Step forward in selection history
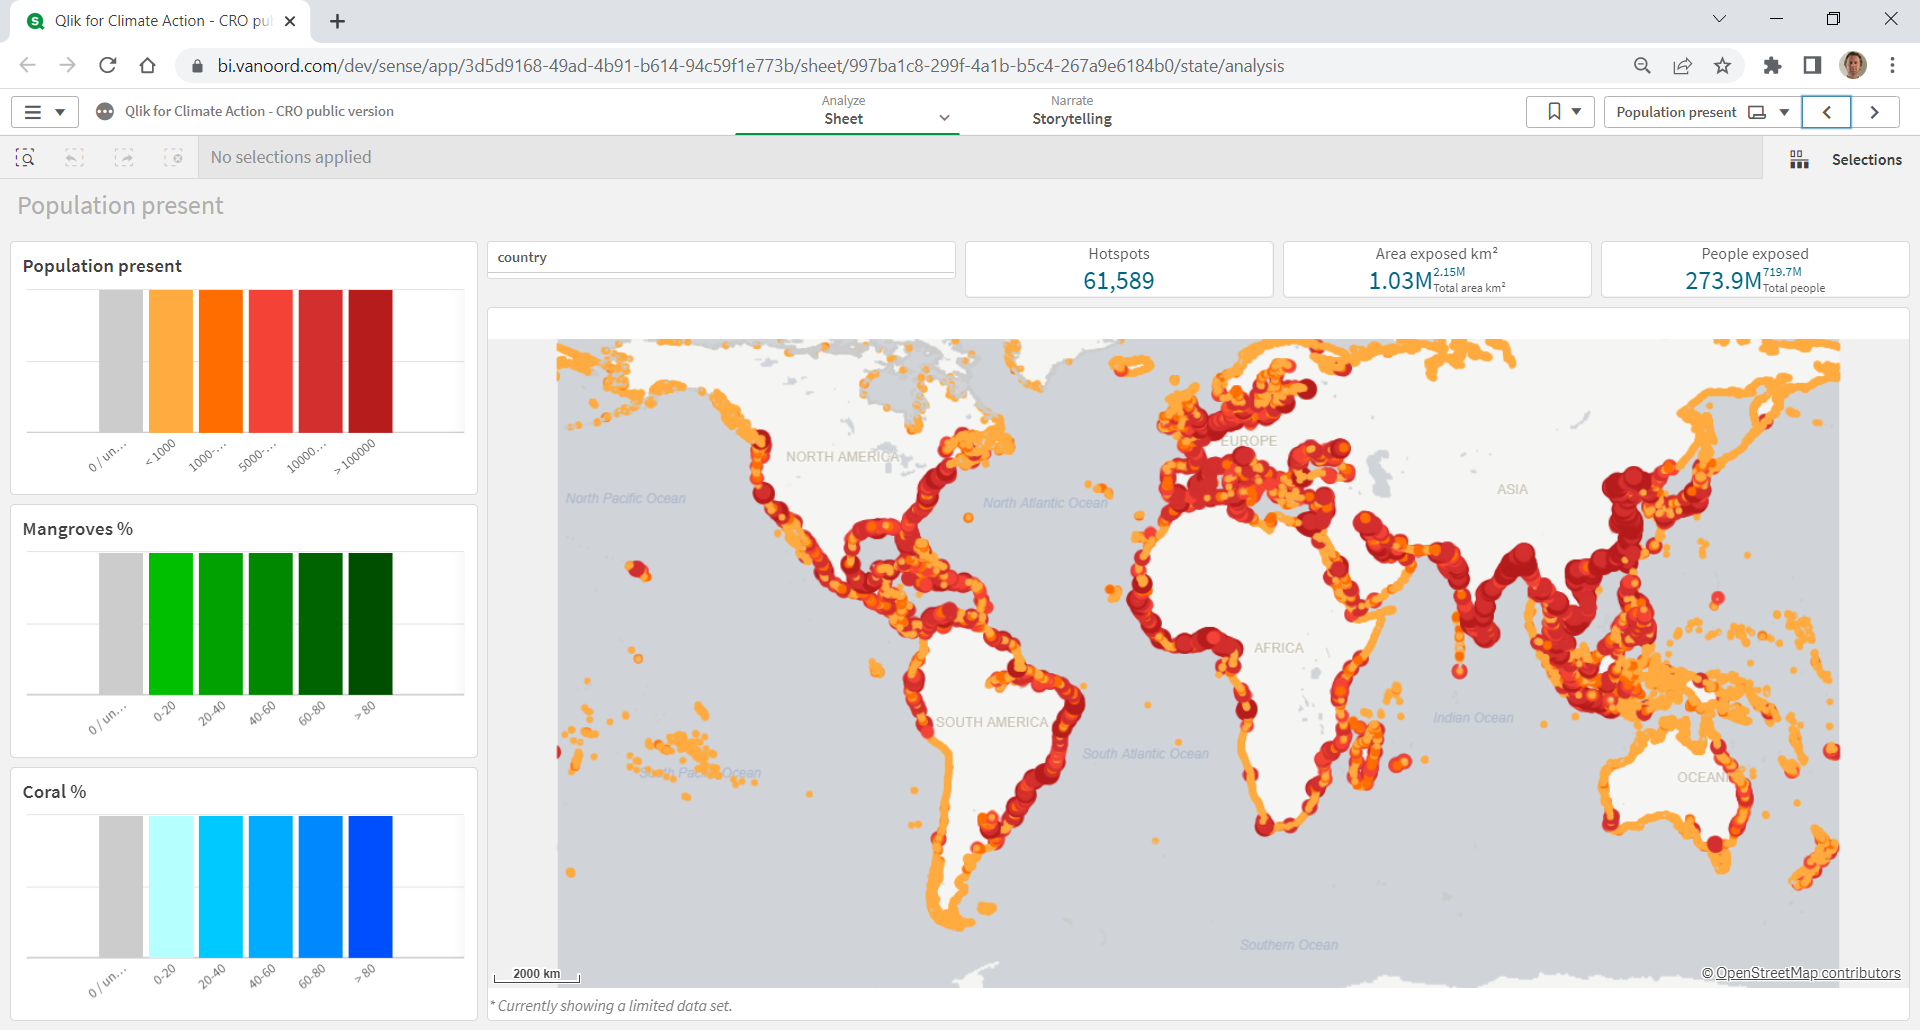The height and width of the screenshot is (1030, 1920). click(125, 157)
